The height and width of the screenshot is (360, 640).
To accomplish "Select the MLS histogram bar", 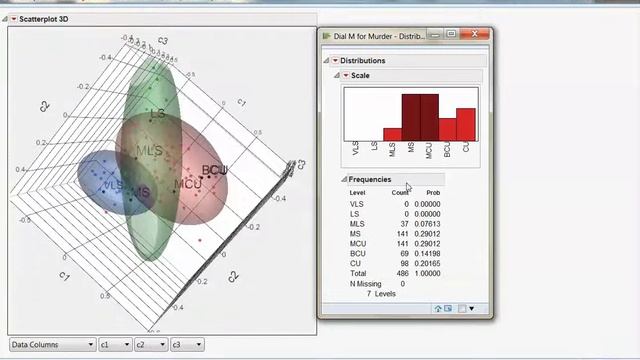I will (x=392, y=134).
